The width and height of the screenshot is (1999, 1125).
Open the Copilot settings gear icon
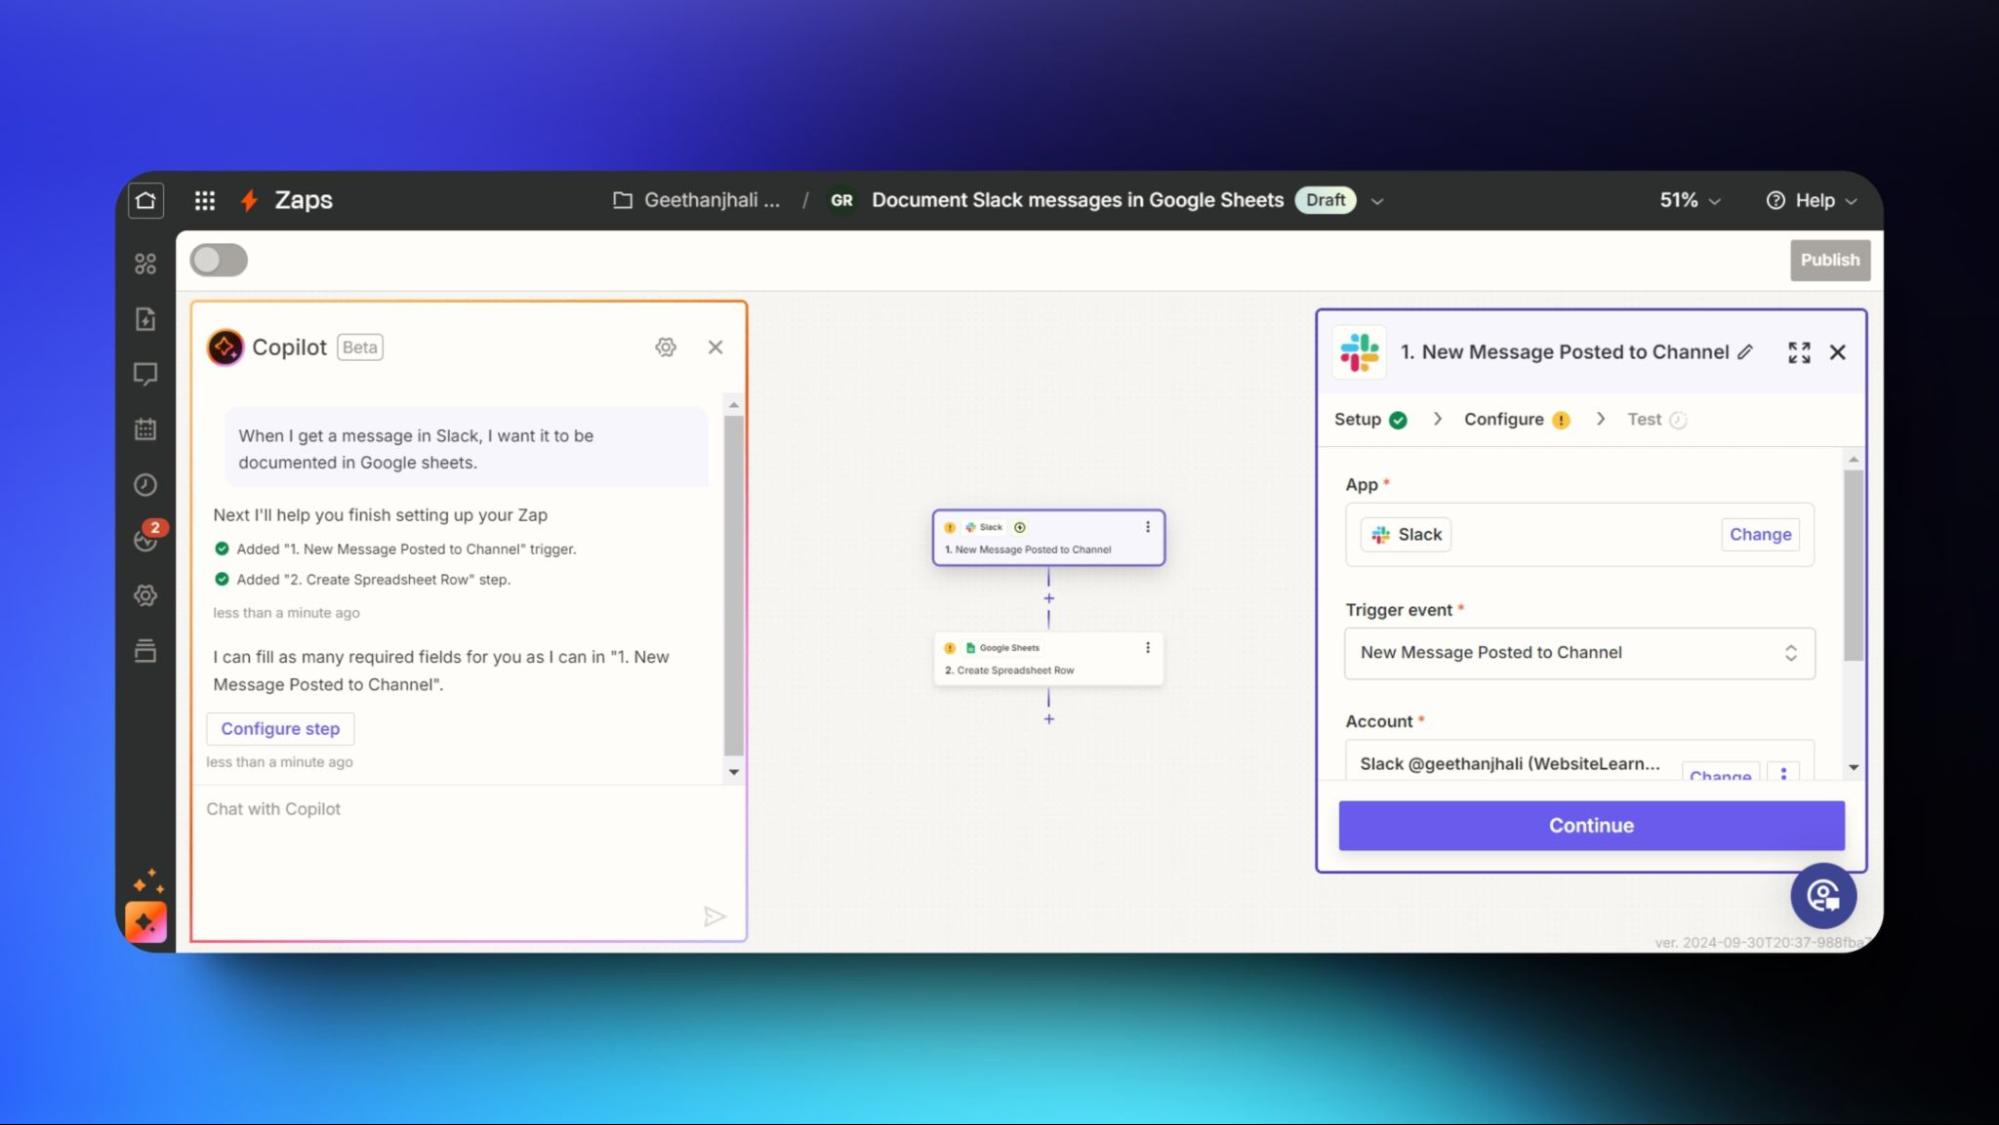click(666, 346)
